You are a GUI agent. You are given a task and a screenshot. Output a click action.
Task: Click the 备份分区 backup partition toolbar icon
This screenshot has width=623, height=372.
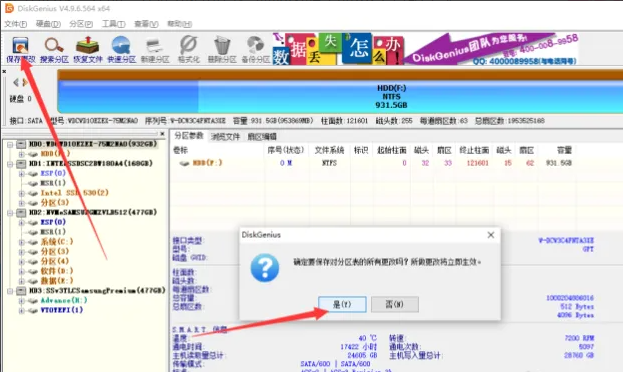tap(255, 50)
